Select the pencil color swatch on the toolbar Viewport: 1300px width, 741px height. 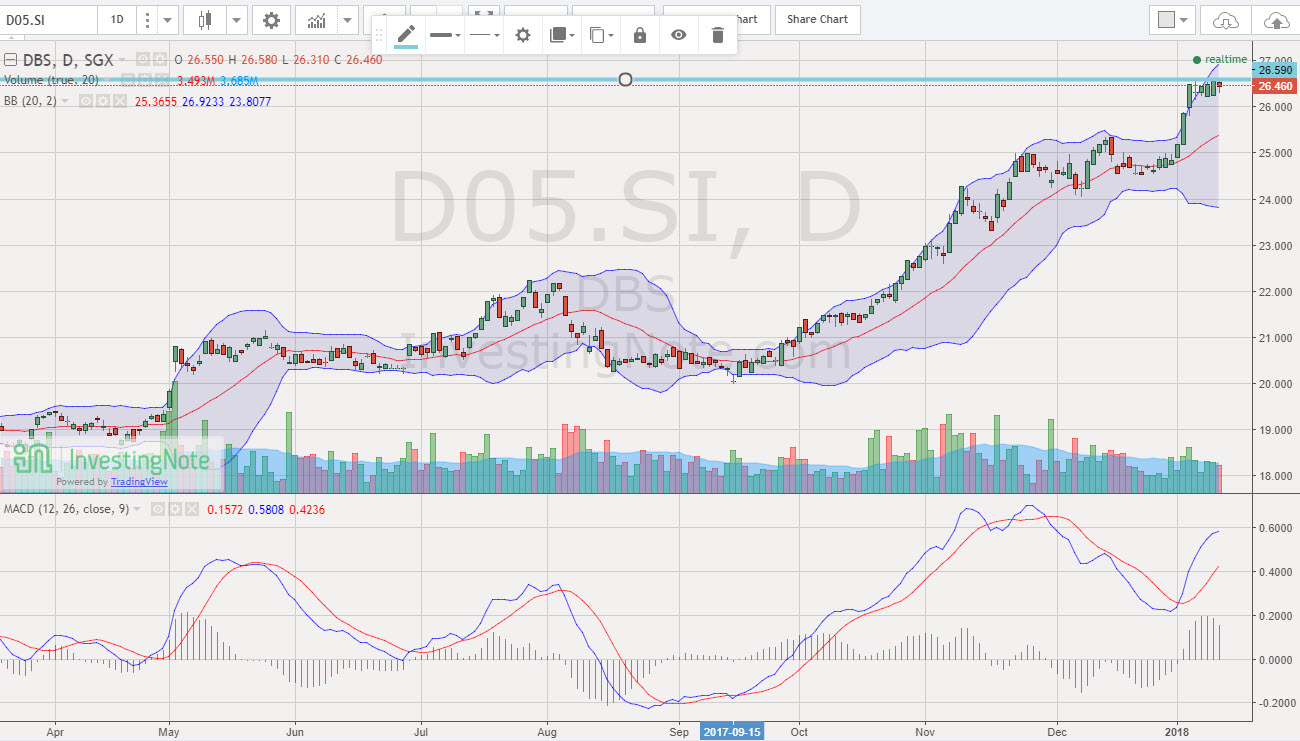coord(404,34)
